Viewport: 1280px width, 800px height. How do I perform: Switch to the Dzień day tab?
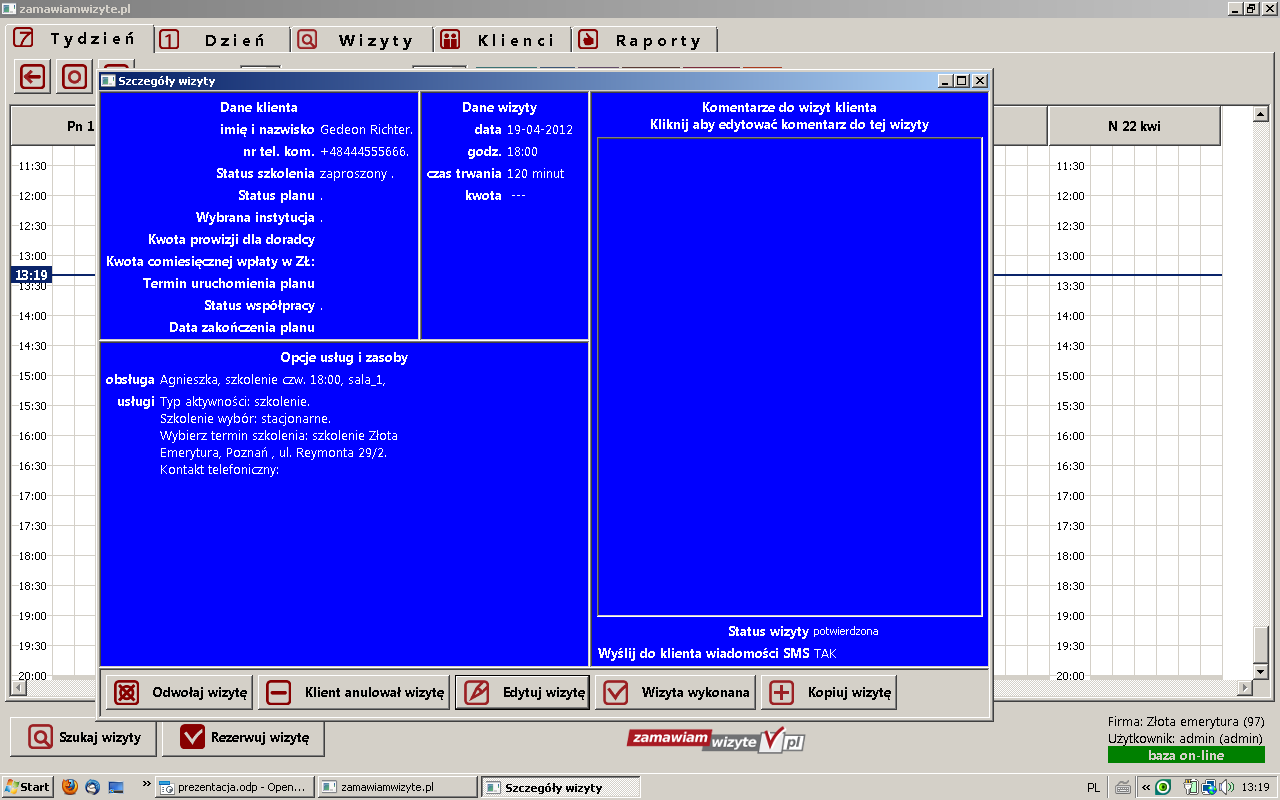(222, 40)
